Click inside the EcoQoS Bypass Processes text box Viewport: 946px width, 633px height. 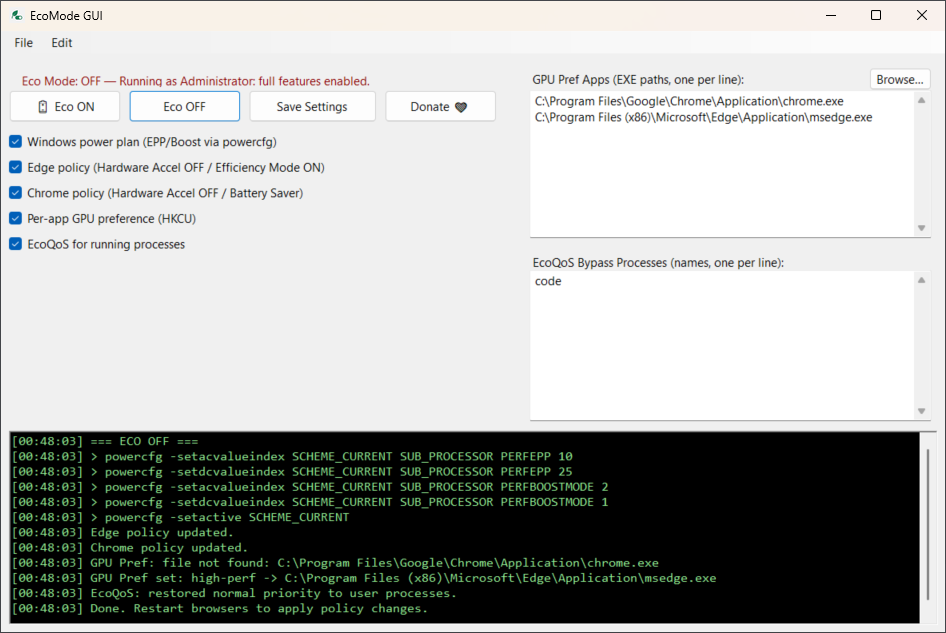720,345
